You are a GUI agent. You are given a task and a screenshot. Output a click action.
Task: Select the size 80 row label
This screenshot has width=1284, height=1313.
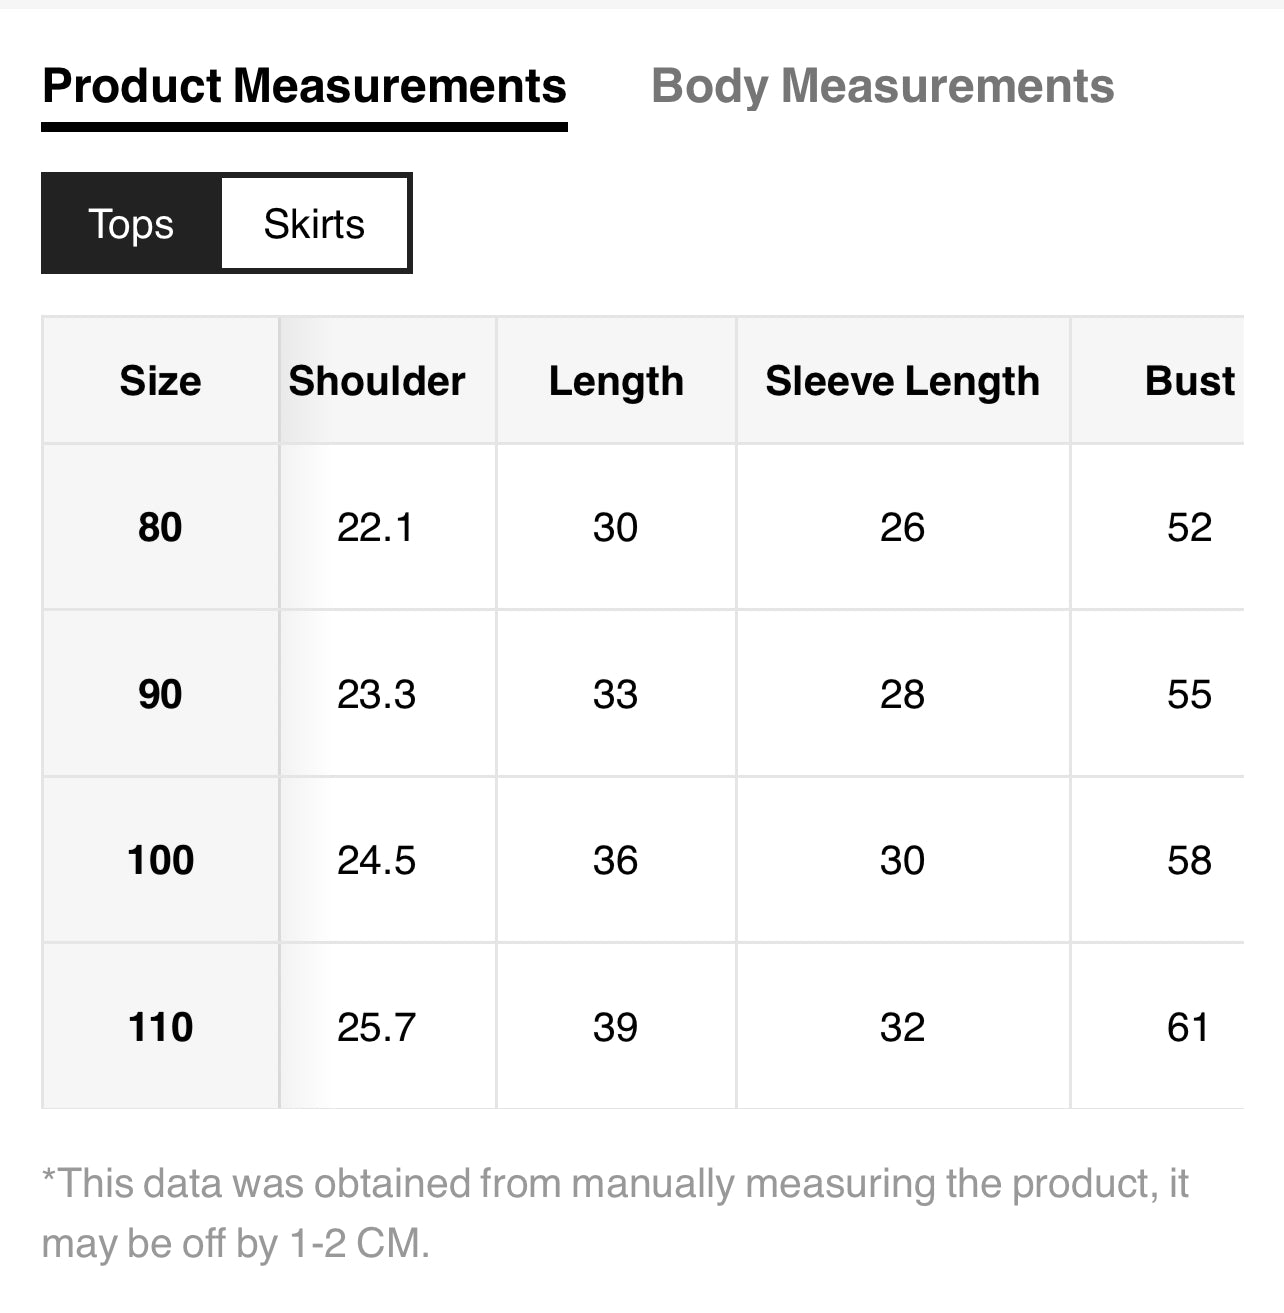click(160, 527)
